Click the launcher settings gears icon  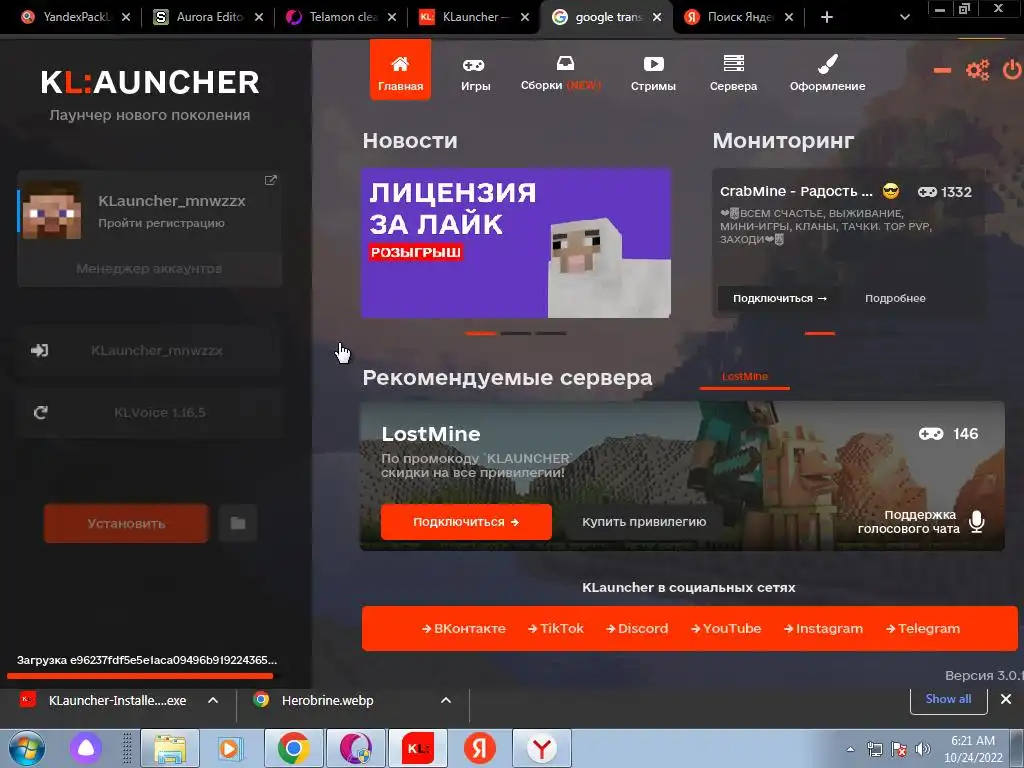pyautogui.click(x=978, y=70)
